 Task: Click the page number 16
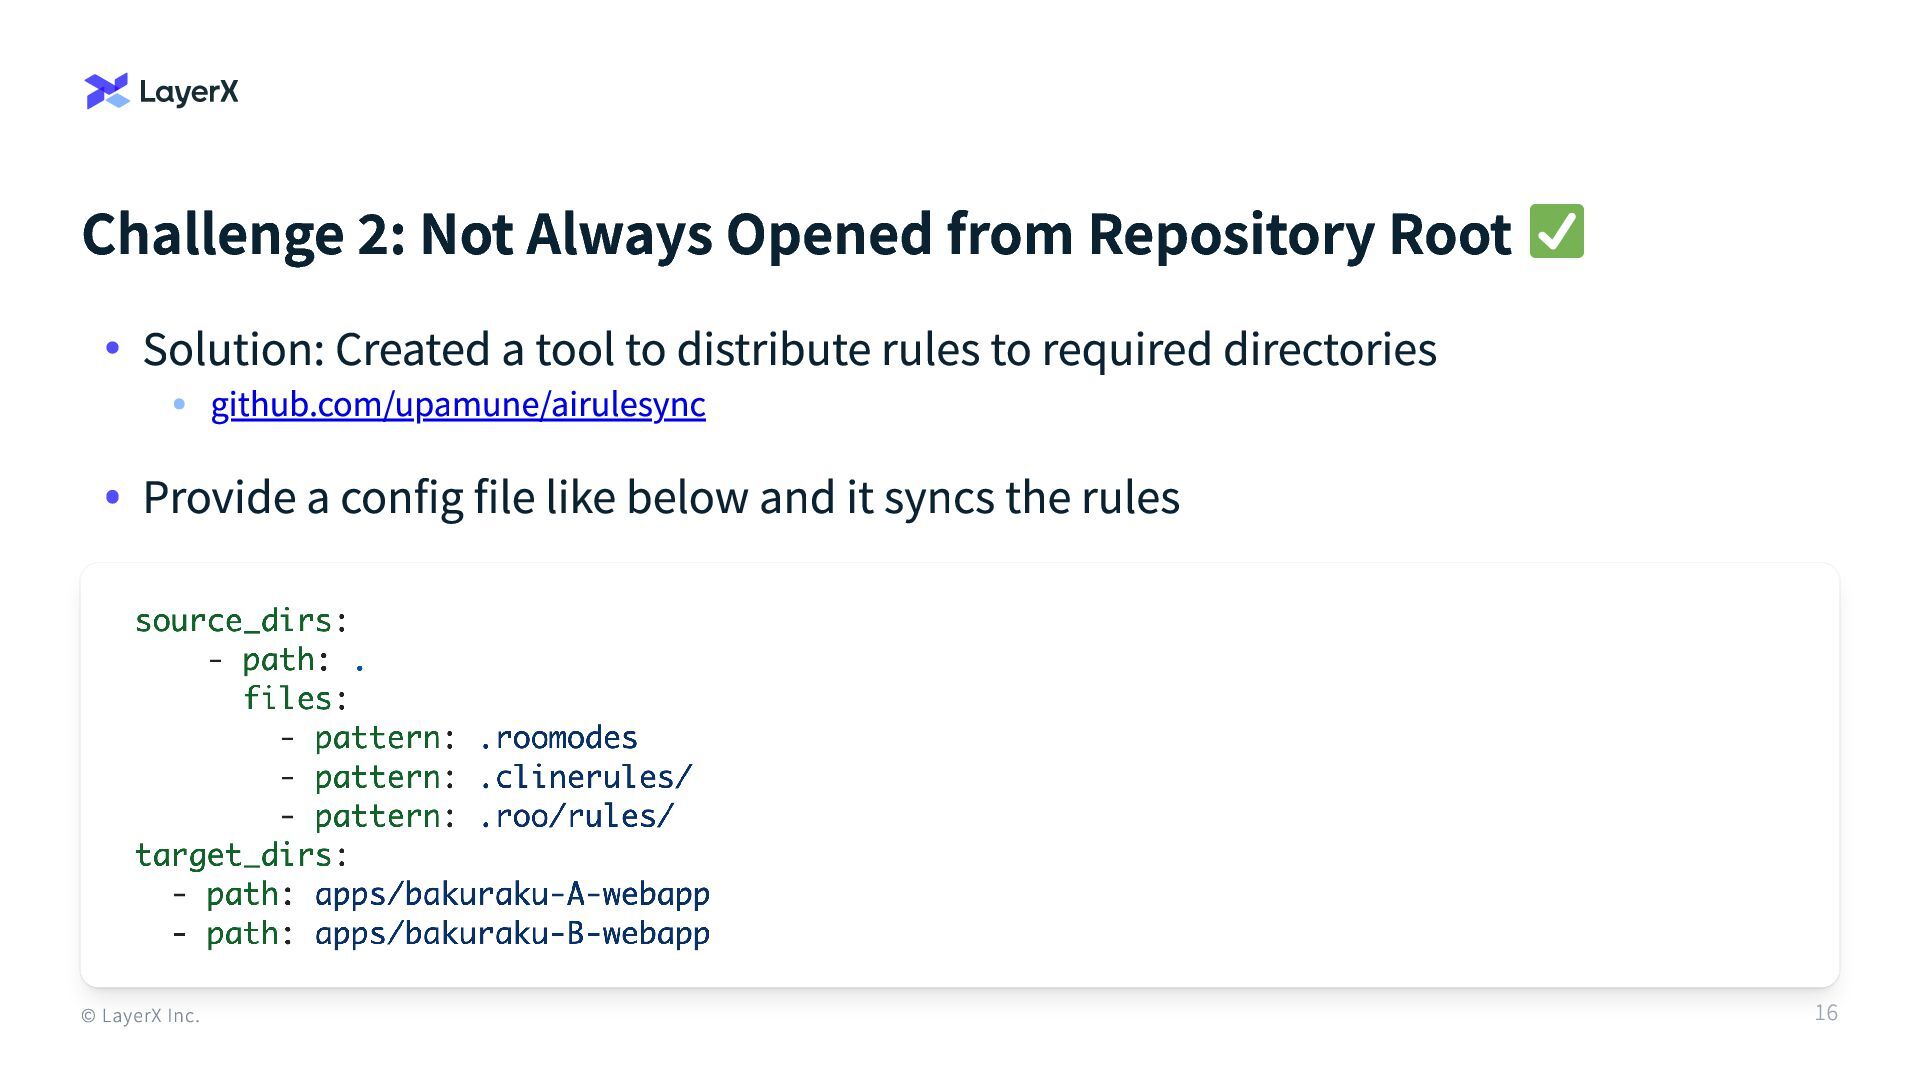[x=1825, y=1013]
